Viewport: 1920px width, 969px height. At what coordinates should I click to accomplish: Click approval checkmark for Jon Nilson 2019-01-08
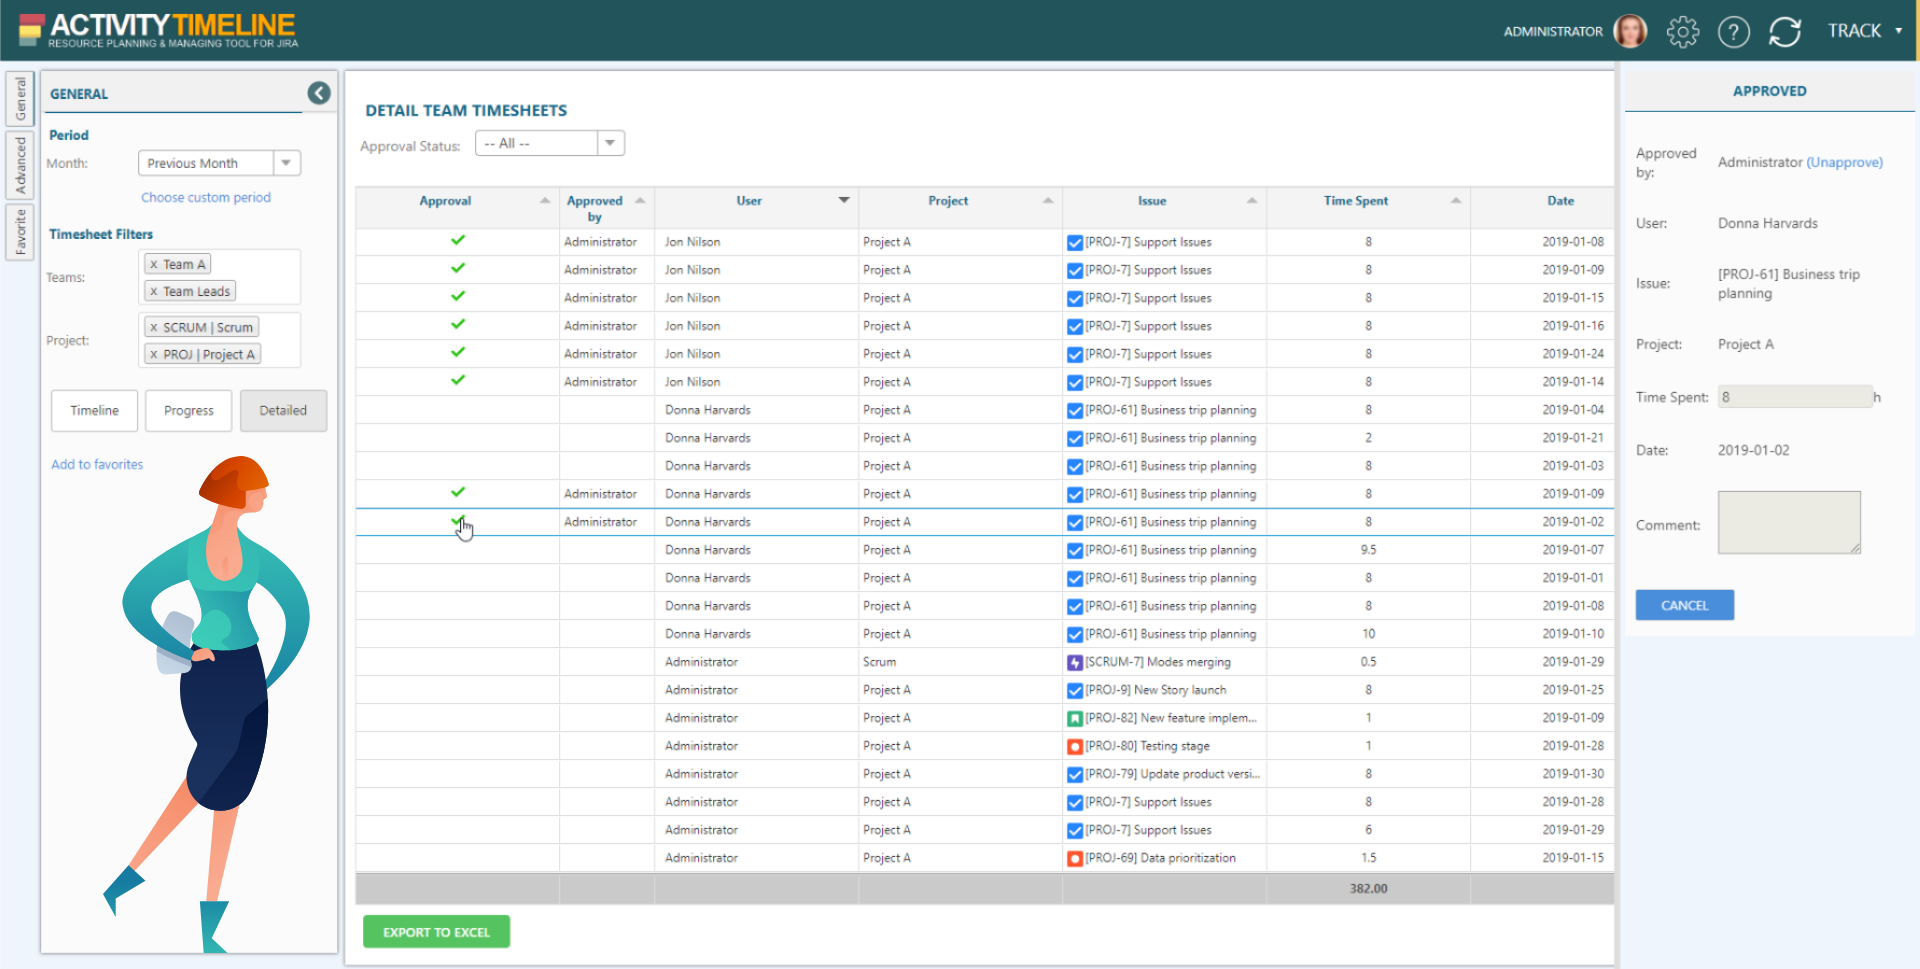click(x=458, y=240)
